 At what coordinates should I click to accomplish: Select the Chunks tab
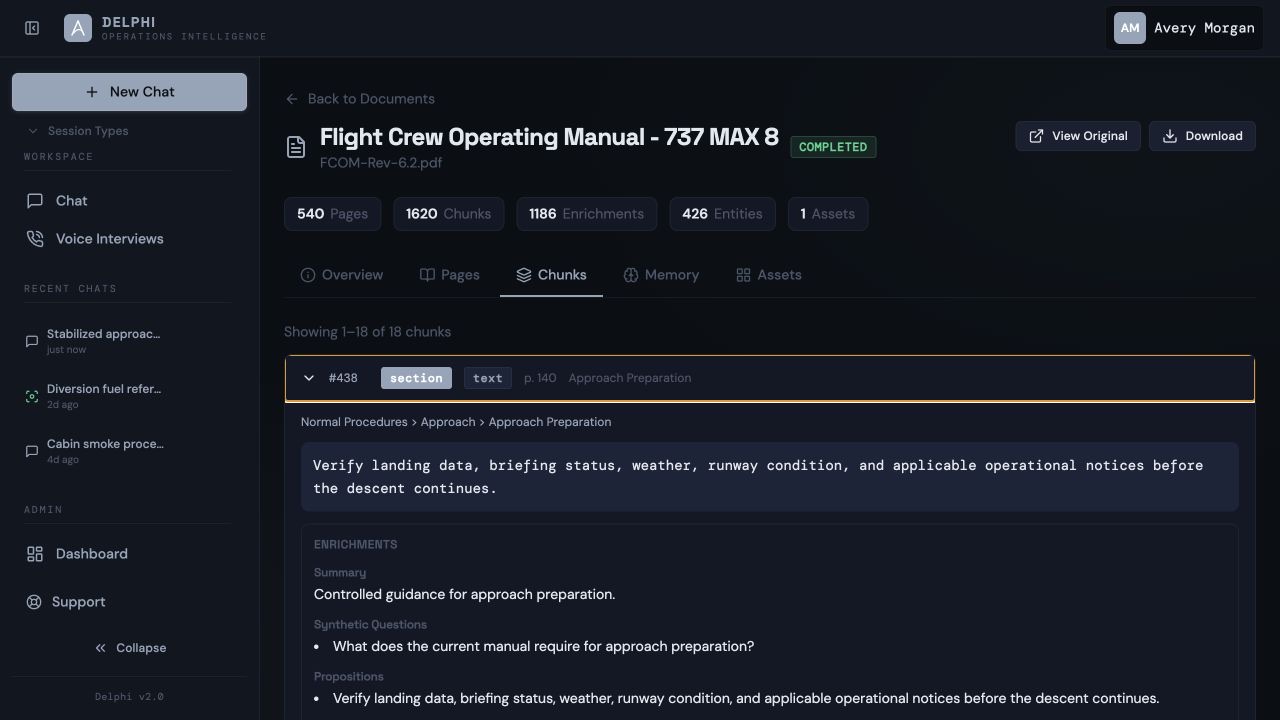click(x=551, y=275)
